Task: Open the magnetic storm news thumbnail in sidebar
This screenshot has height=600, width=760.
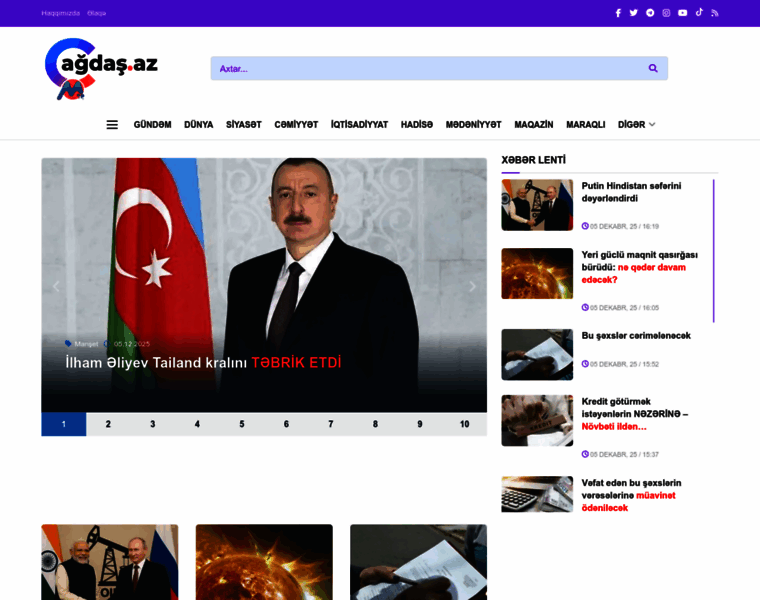Action: pos(537,273)
